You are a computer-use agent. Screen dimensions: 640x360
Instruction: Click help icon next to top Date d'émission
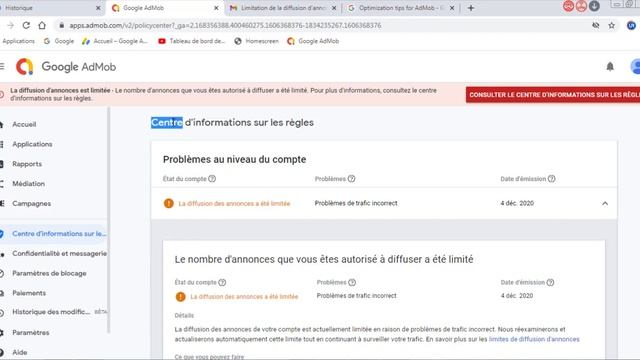551,179
